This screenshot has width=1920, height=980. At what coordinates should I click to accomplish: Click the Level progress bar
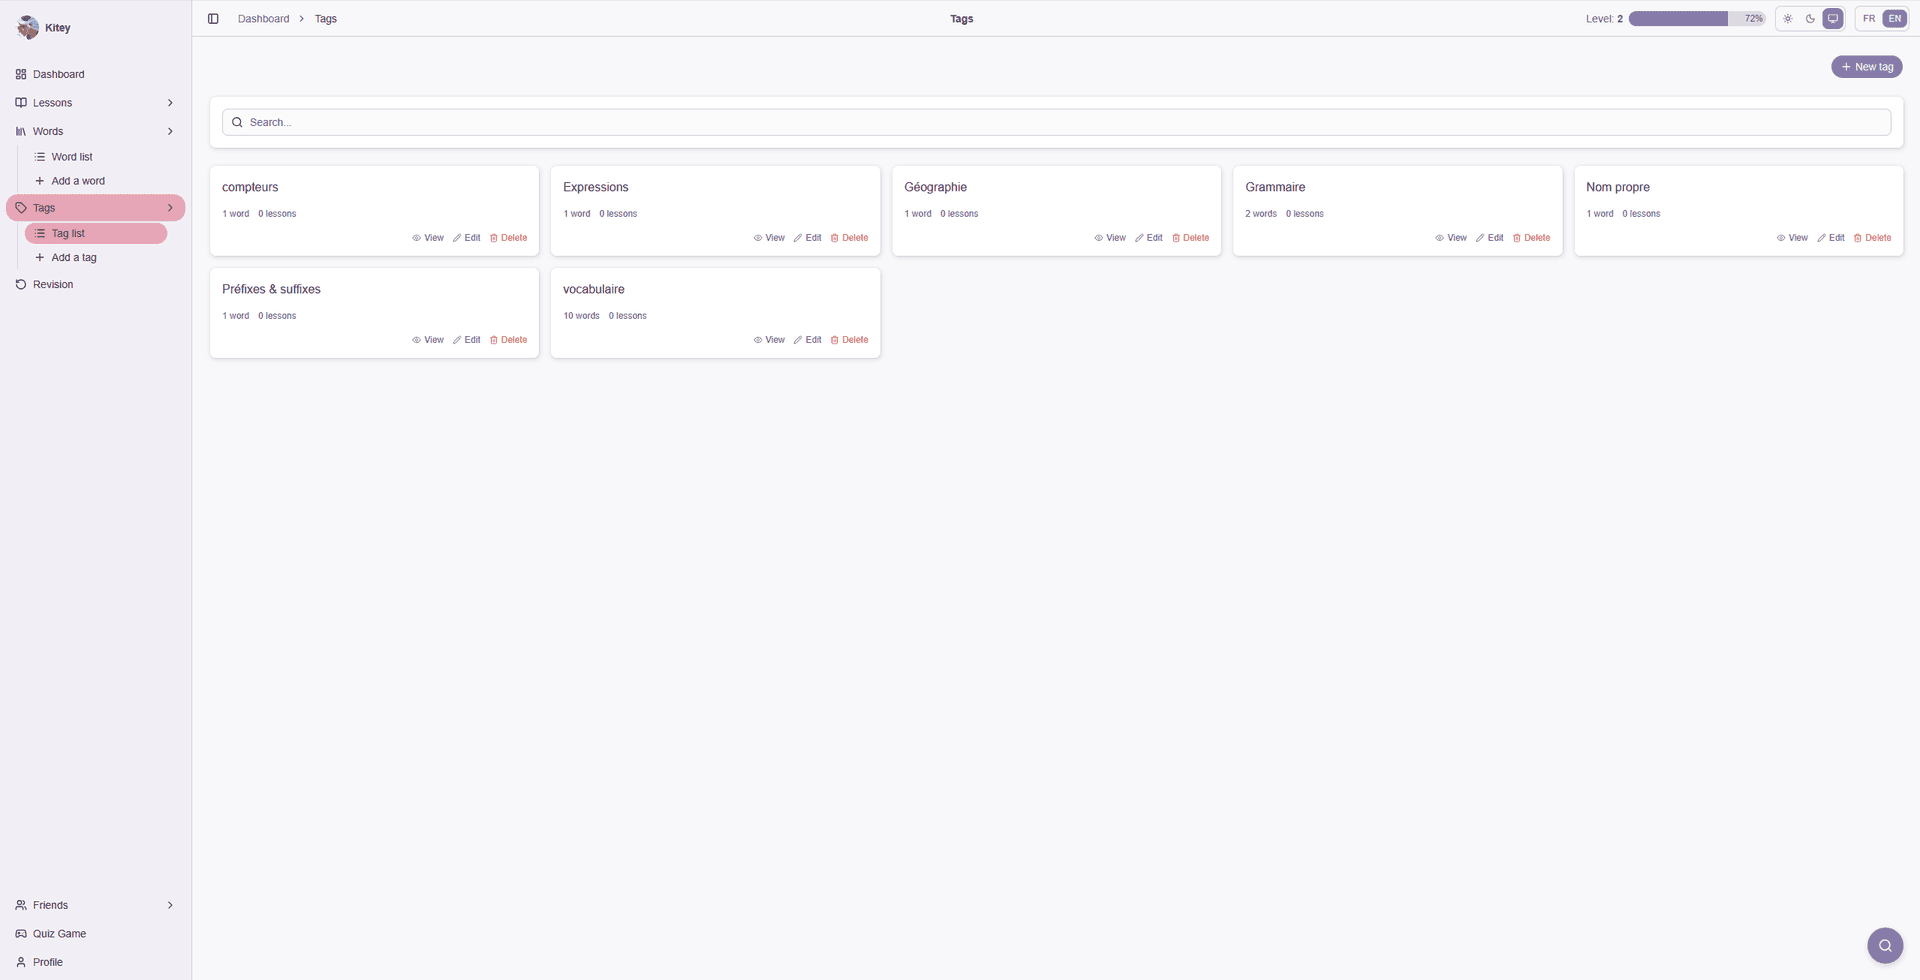click(1697, 19)
